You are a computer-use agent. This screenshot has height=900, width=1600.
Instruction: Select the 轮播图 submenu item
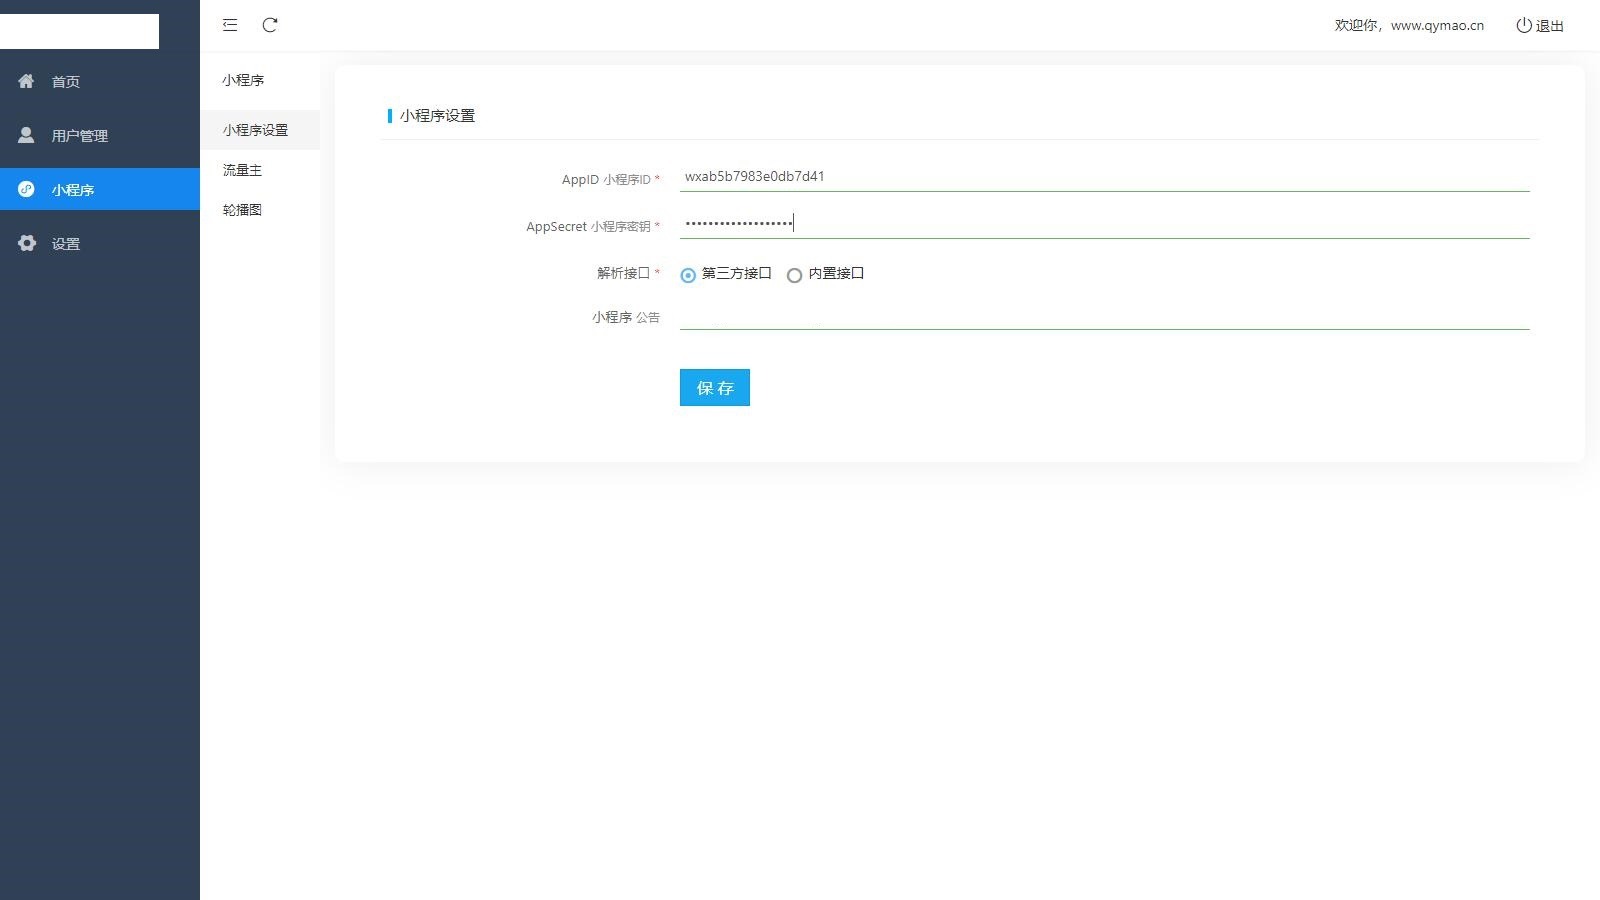pos(260,210)
